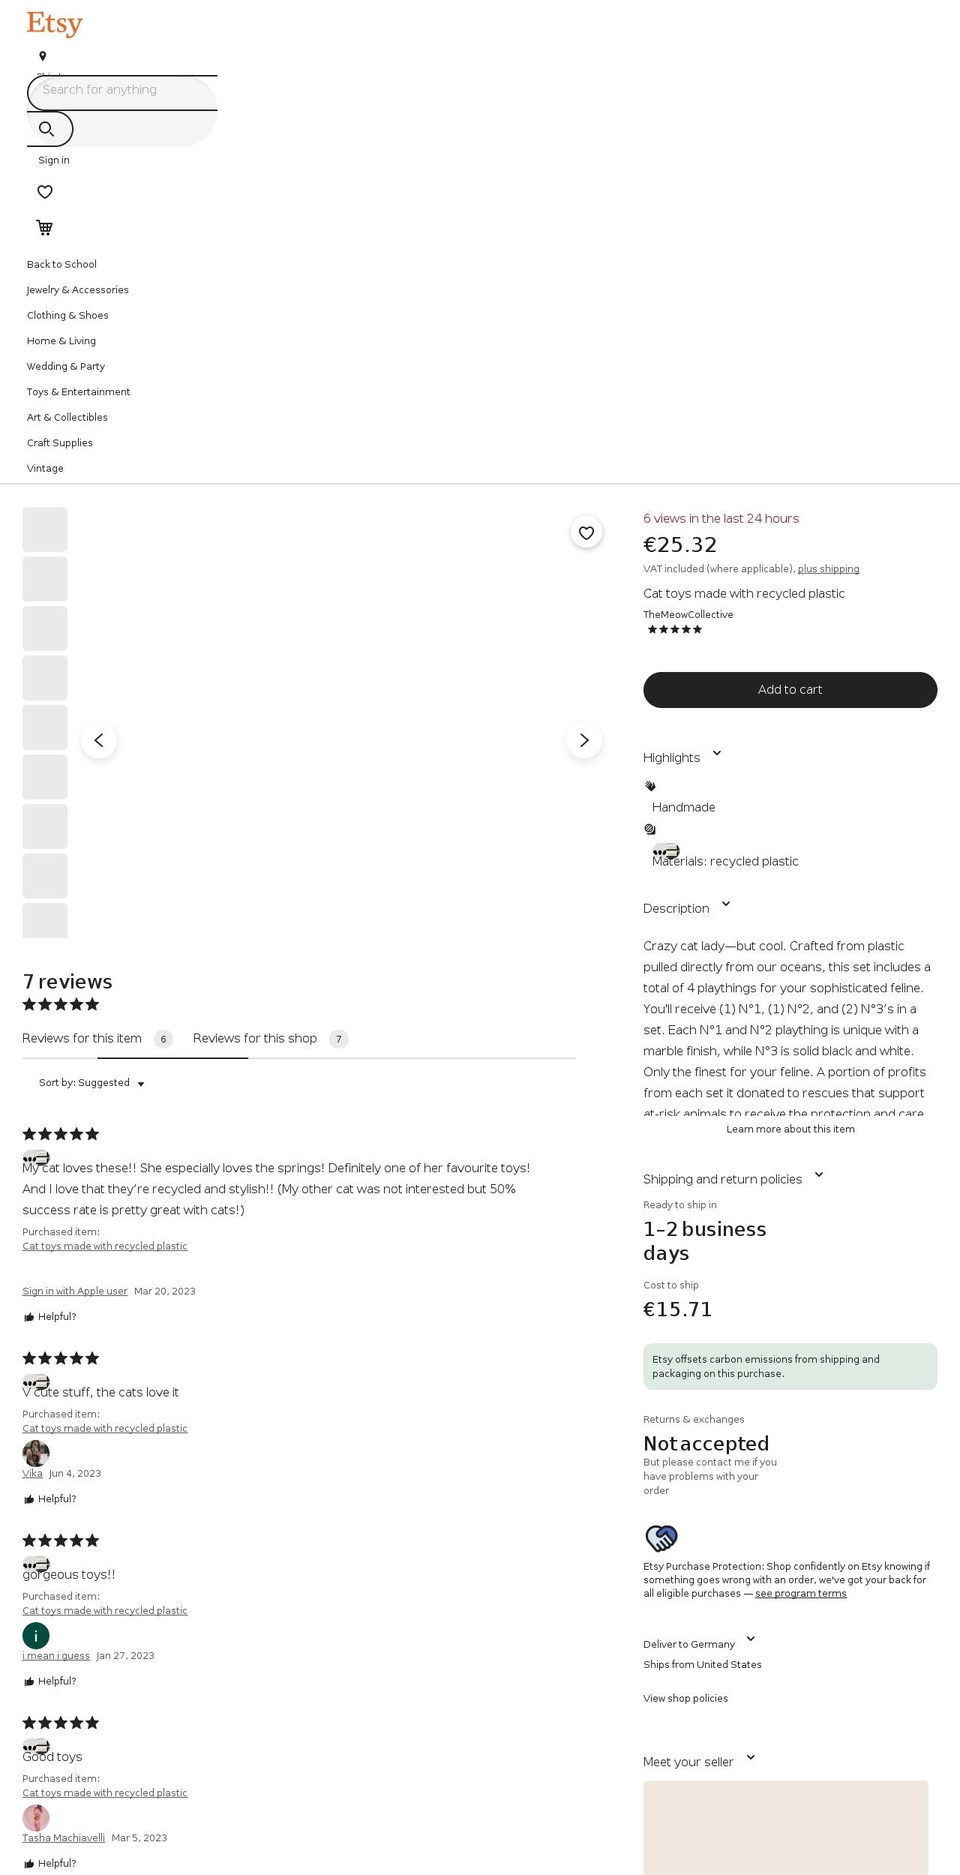Go back in carousel with the left arrow
The width and height of the screenshot is (960, 1875).
click(98, 740)
